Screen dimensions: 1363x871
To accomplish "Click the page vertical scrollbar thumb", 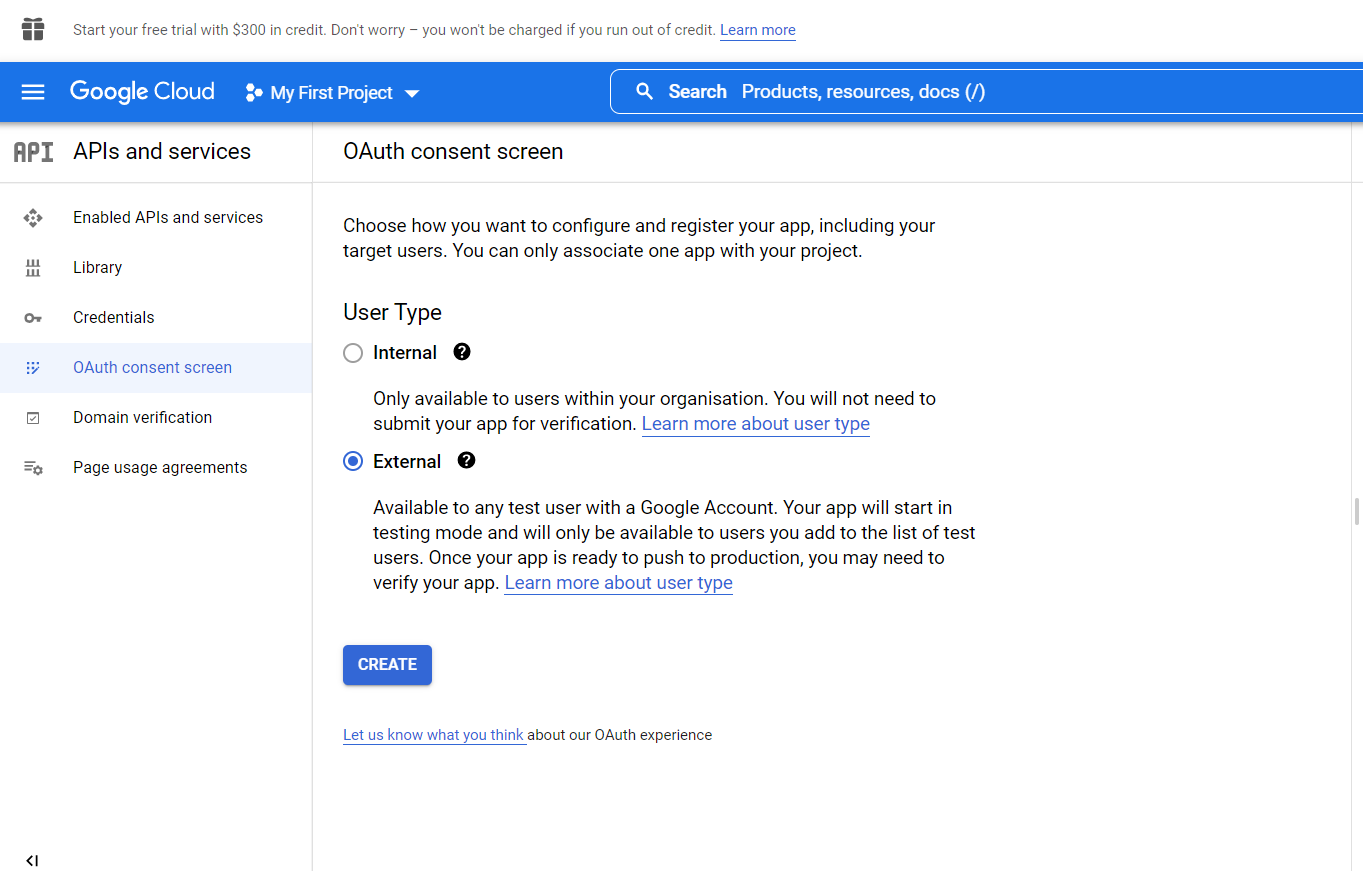I will pyautogui.click(x=1357, y=510).
